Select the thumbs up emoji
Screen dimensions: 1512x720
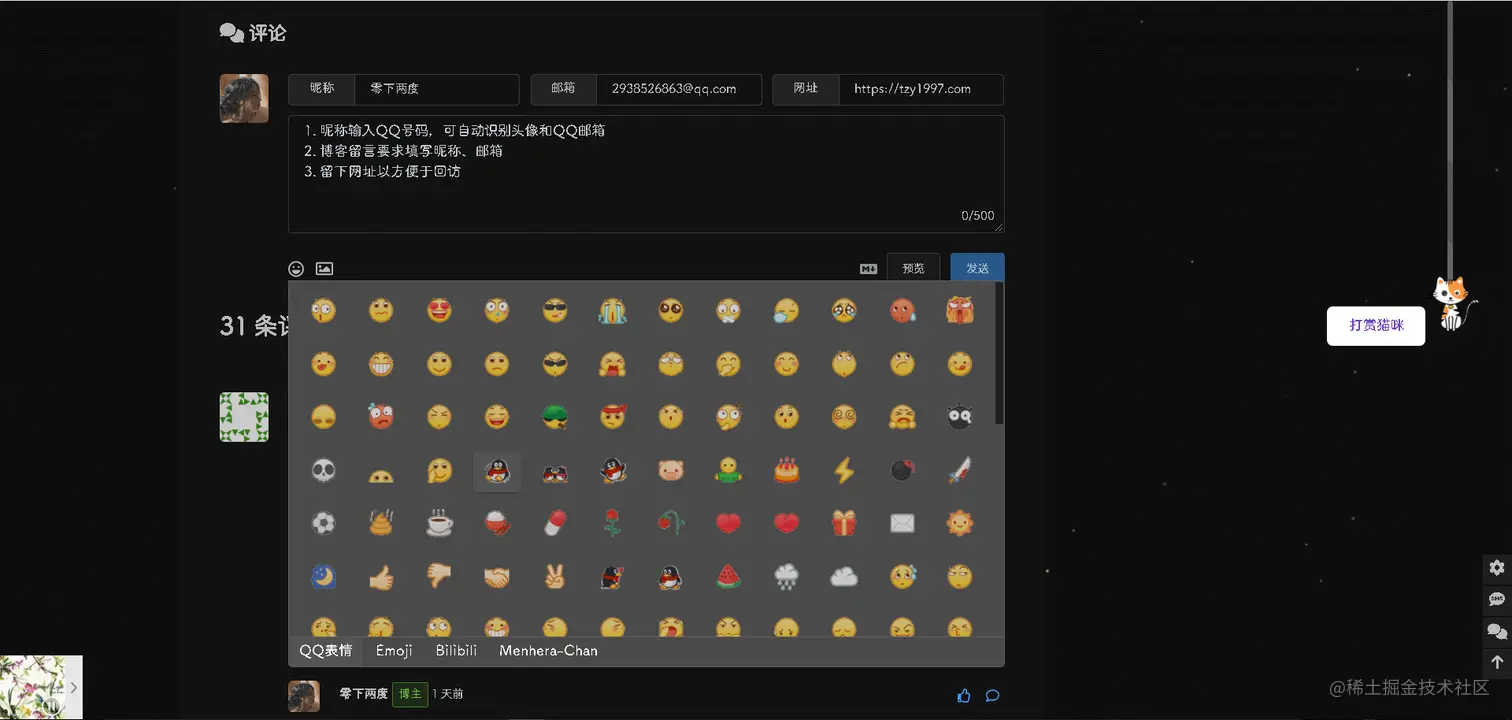tap(381, 577)
